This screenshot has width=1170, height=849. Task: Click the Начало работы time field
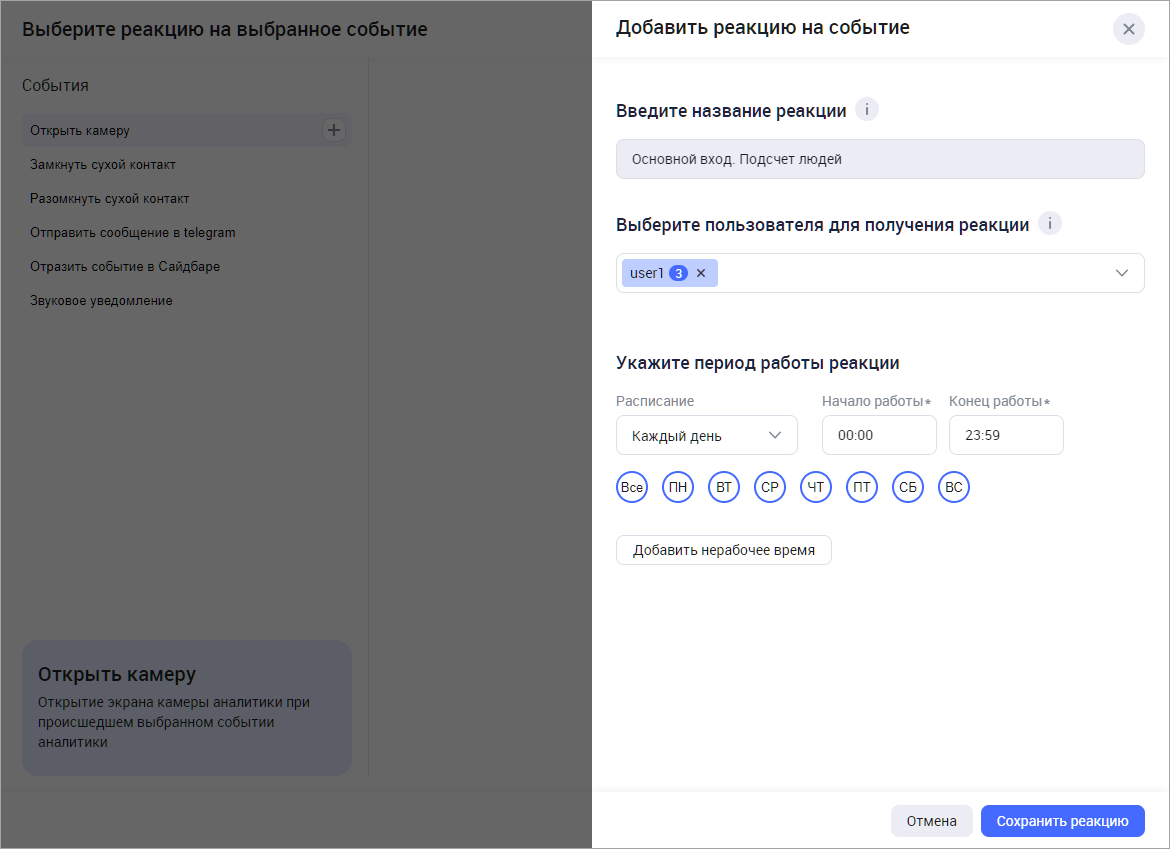(878, 435)
